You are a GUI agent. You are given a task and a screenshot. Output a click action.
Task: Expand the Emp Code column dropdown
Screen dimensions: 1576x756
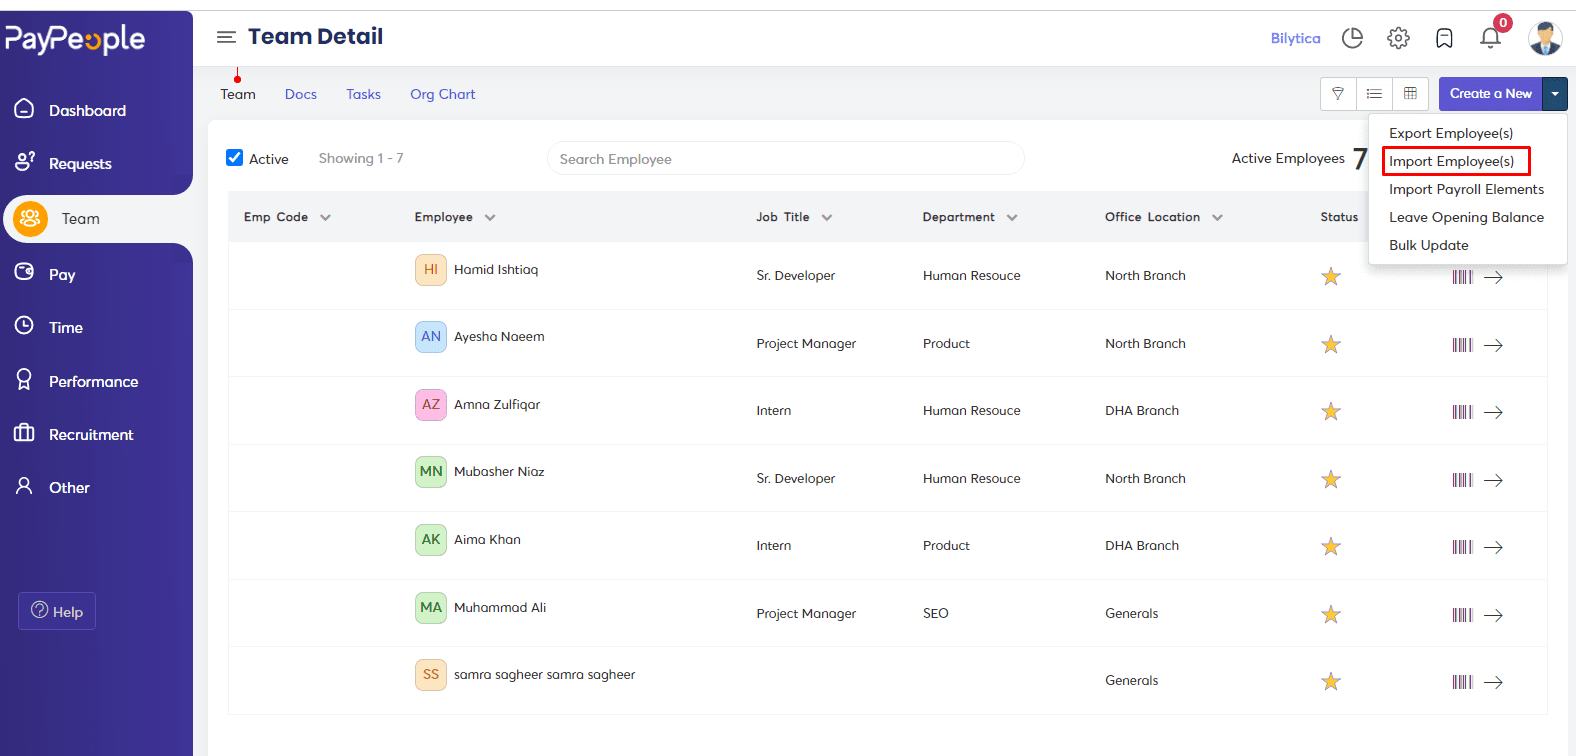pyautogui.click(x=325, y=218)
